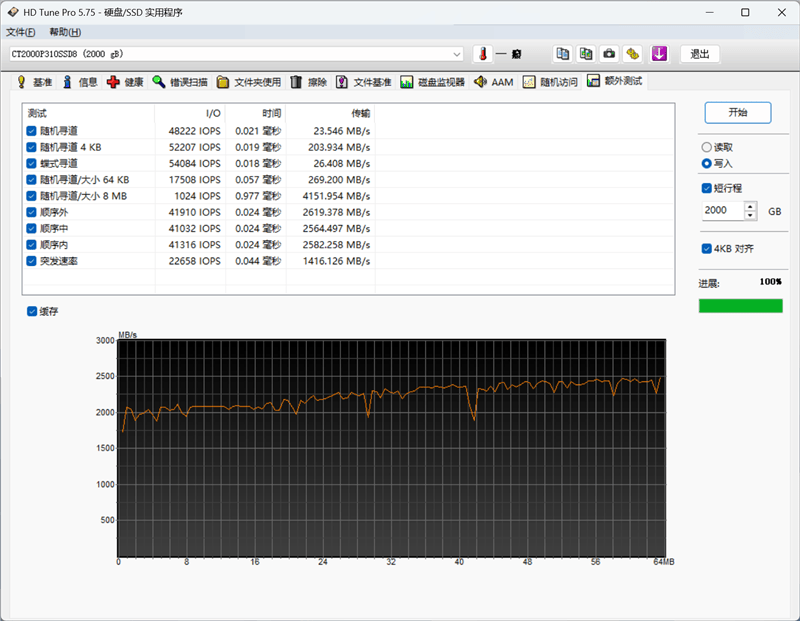This screenshot has height=621, width=800.
Task: Click the 48222 IOPS value
Action: (x=194, y=131)
